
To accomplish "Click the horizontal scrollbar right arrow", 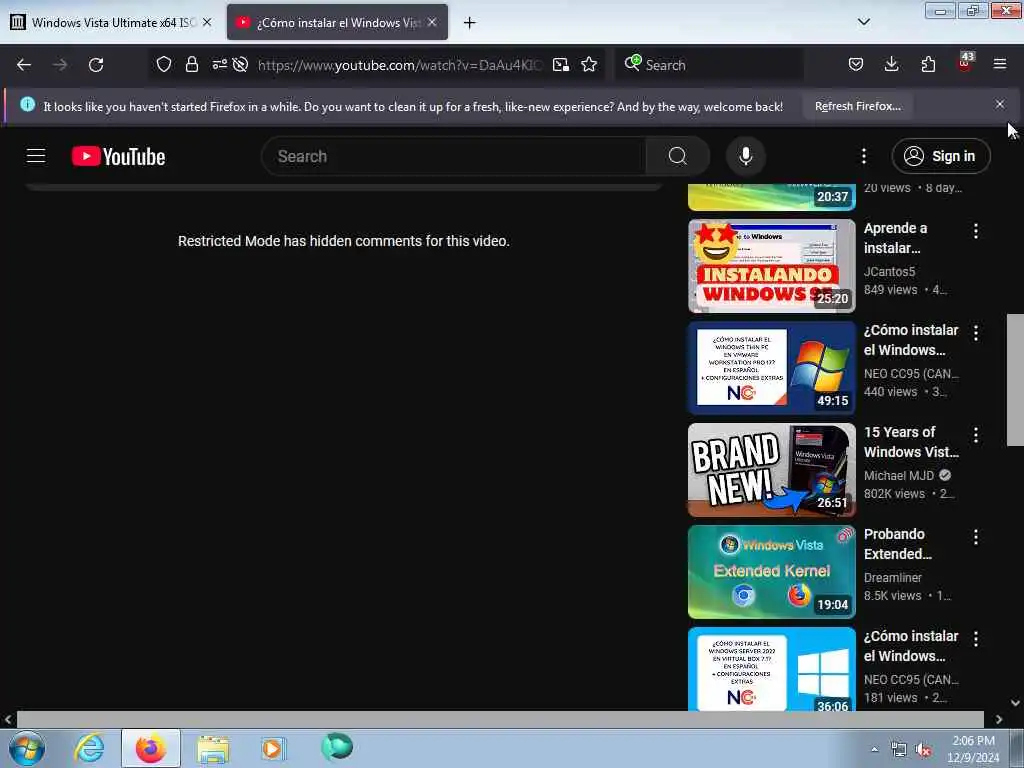I will pos(999,719).
